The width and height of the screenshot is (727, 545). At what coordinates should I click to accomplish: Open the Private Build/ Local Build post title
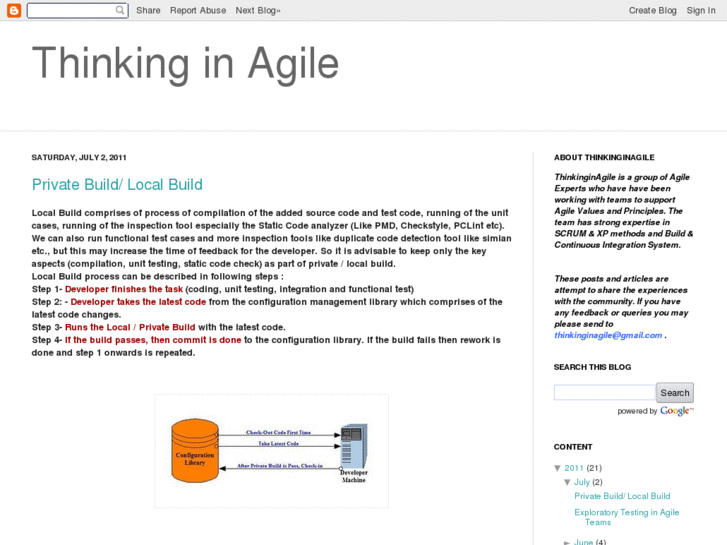[x=117, y=184]
